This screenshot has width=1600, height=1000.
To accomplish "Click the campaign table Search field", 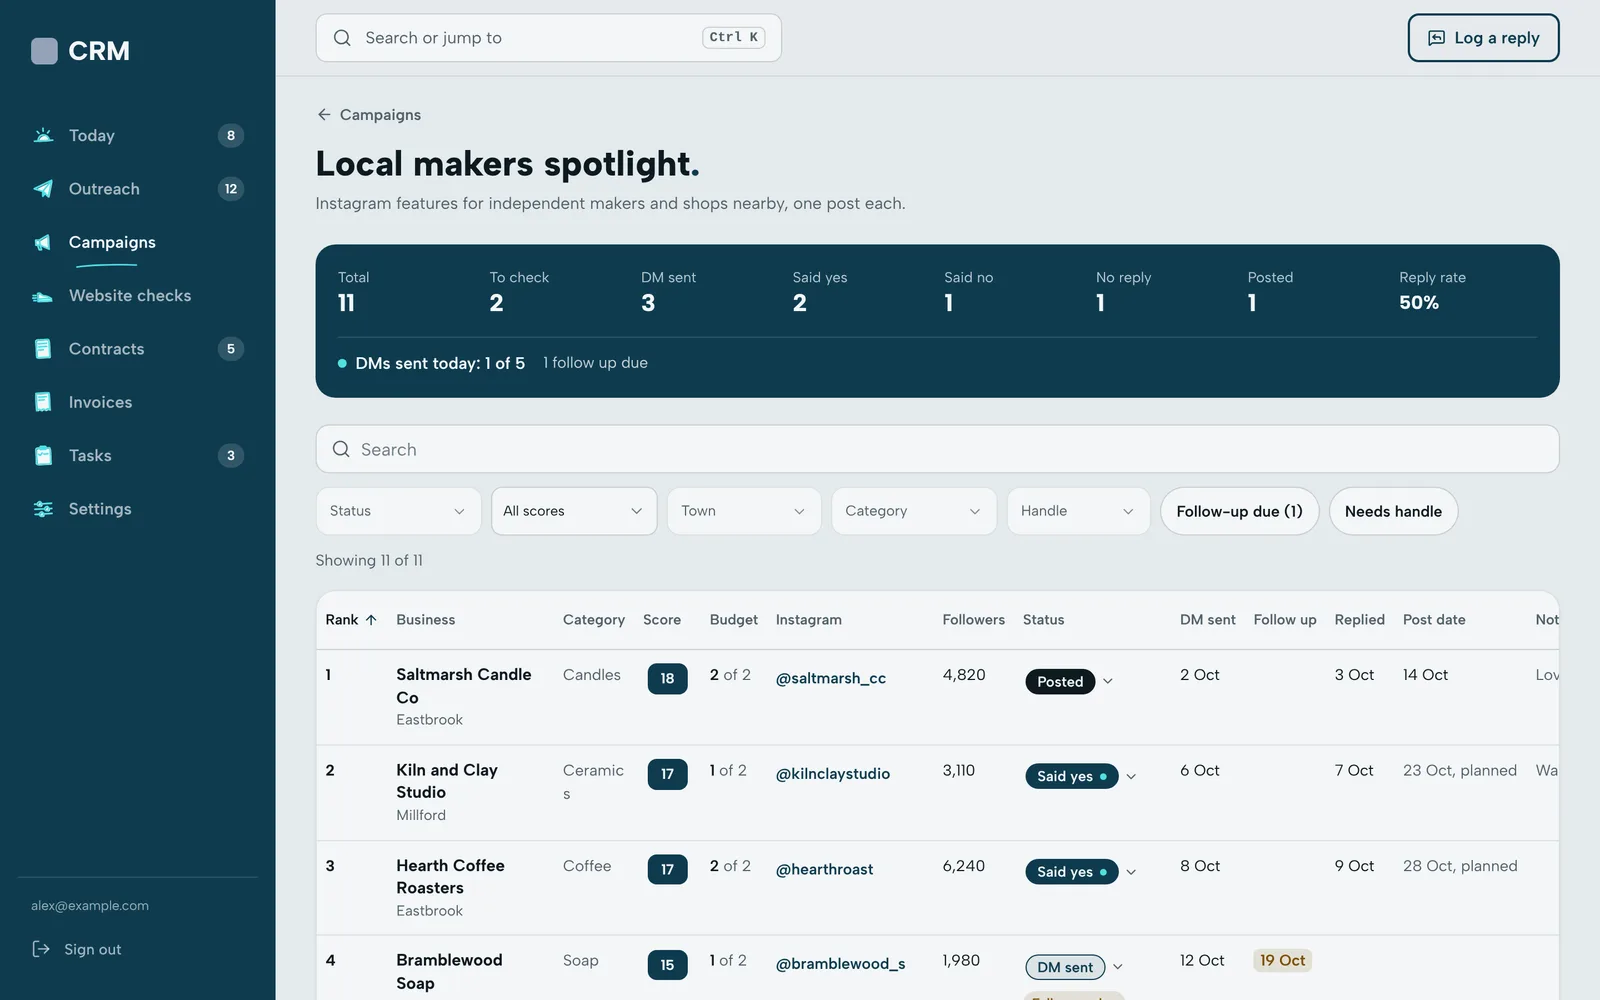I will pyautogui.click(x=937, y=449).
